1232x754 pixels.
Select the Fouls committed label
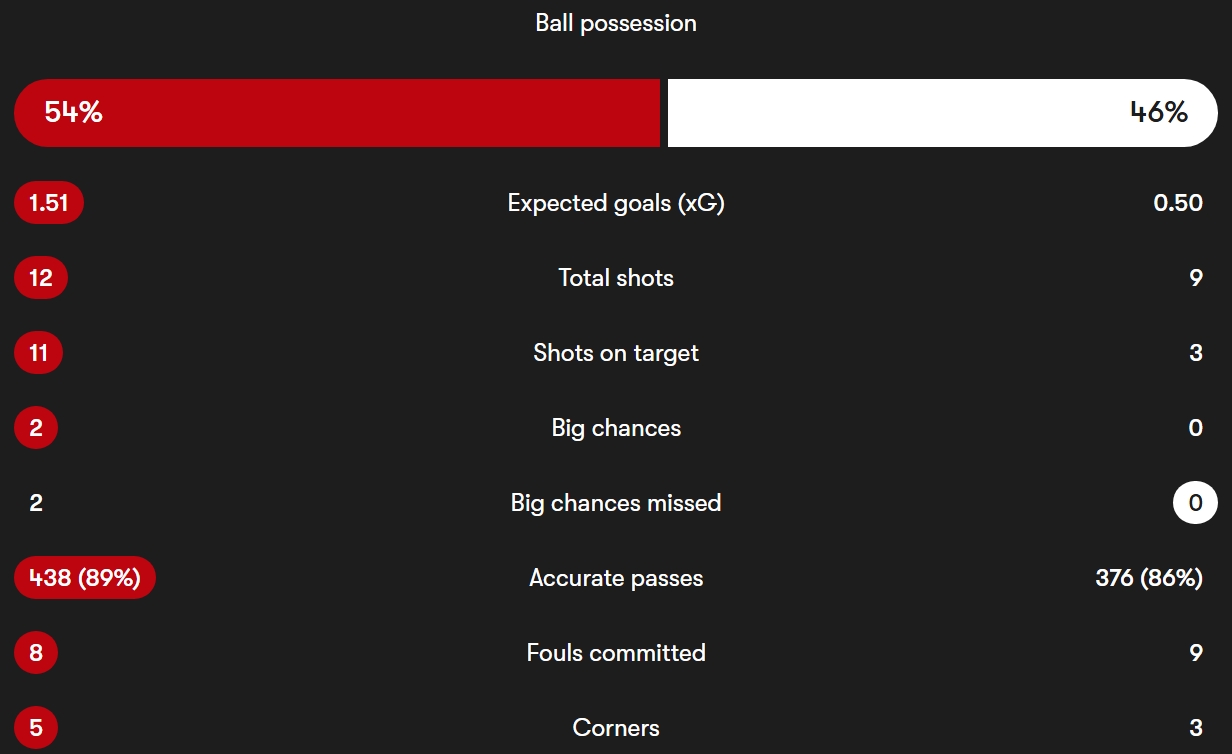[x=616, y=653]
